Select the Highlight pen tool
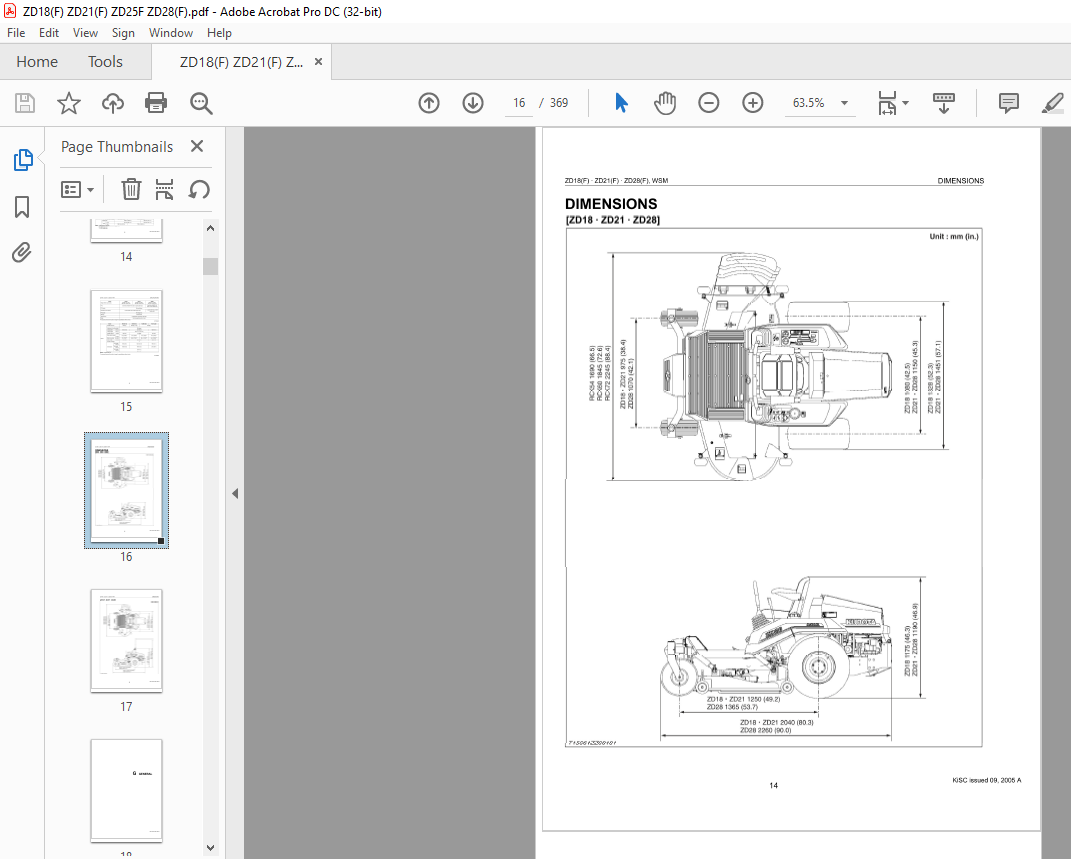The image size is (1071, 859). tap(1053, 103)
